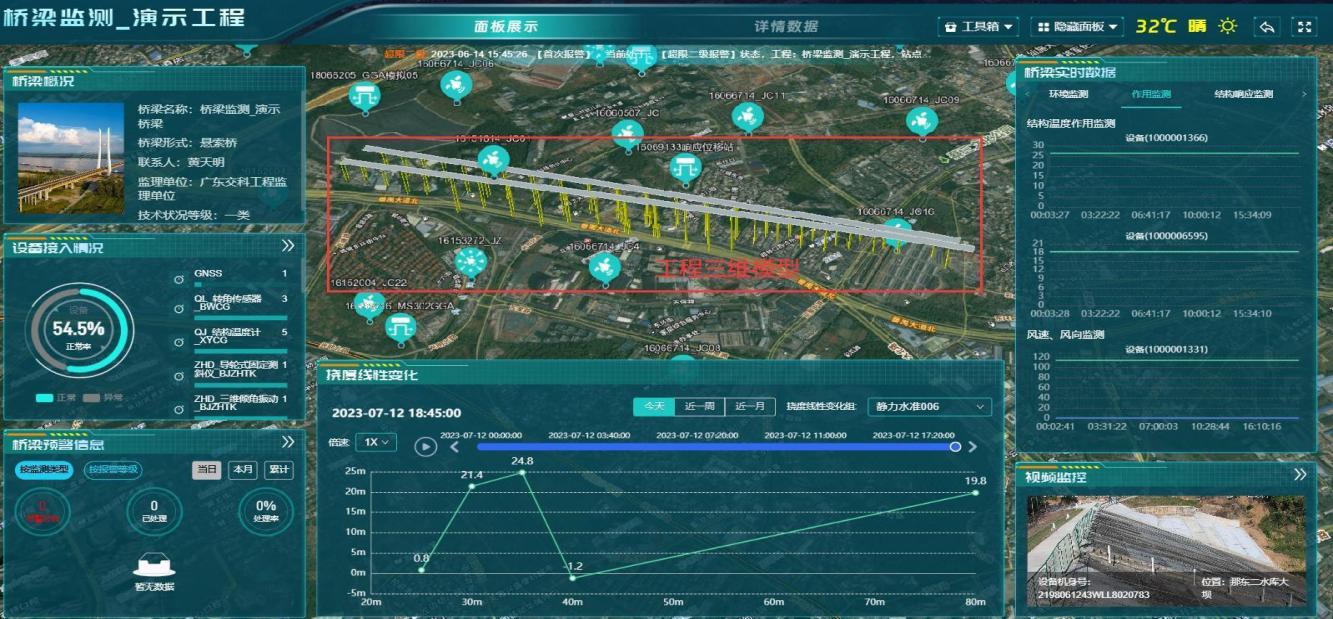Expand the 视频监控 panel double-chevron
The width and height of the screenshot is (1333, 619).
point(1300,475)
